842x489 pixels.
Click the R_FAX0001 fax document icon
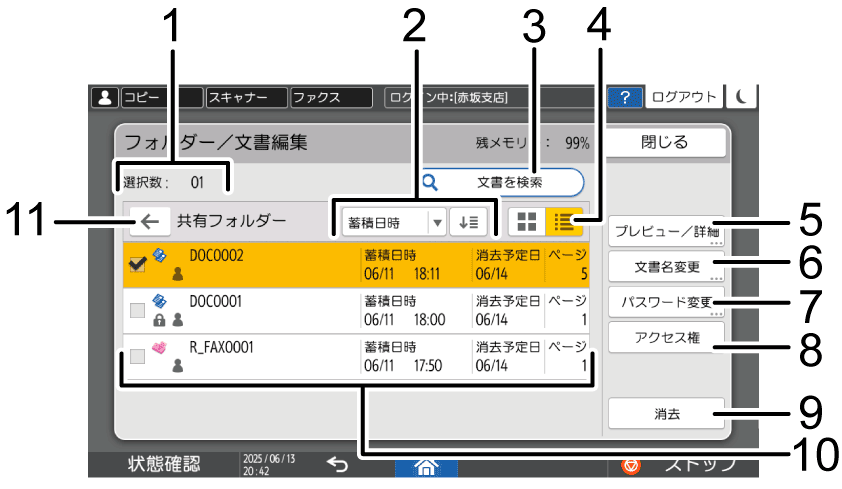pos(159,347)
